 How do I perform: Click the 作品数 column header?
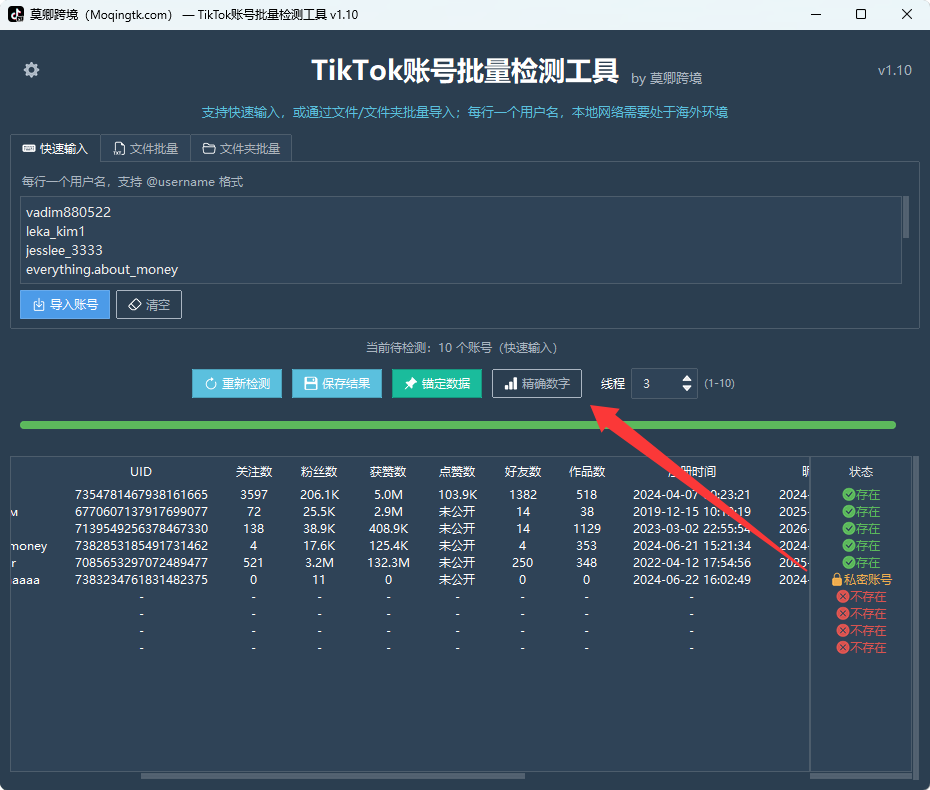[x=587, y=472]
